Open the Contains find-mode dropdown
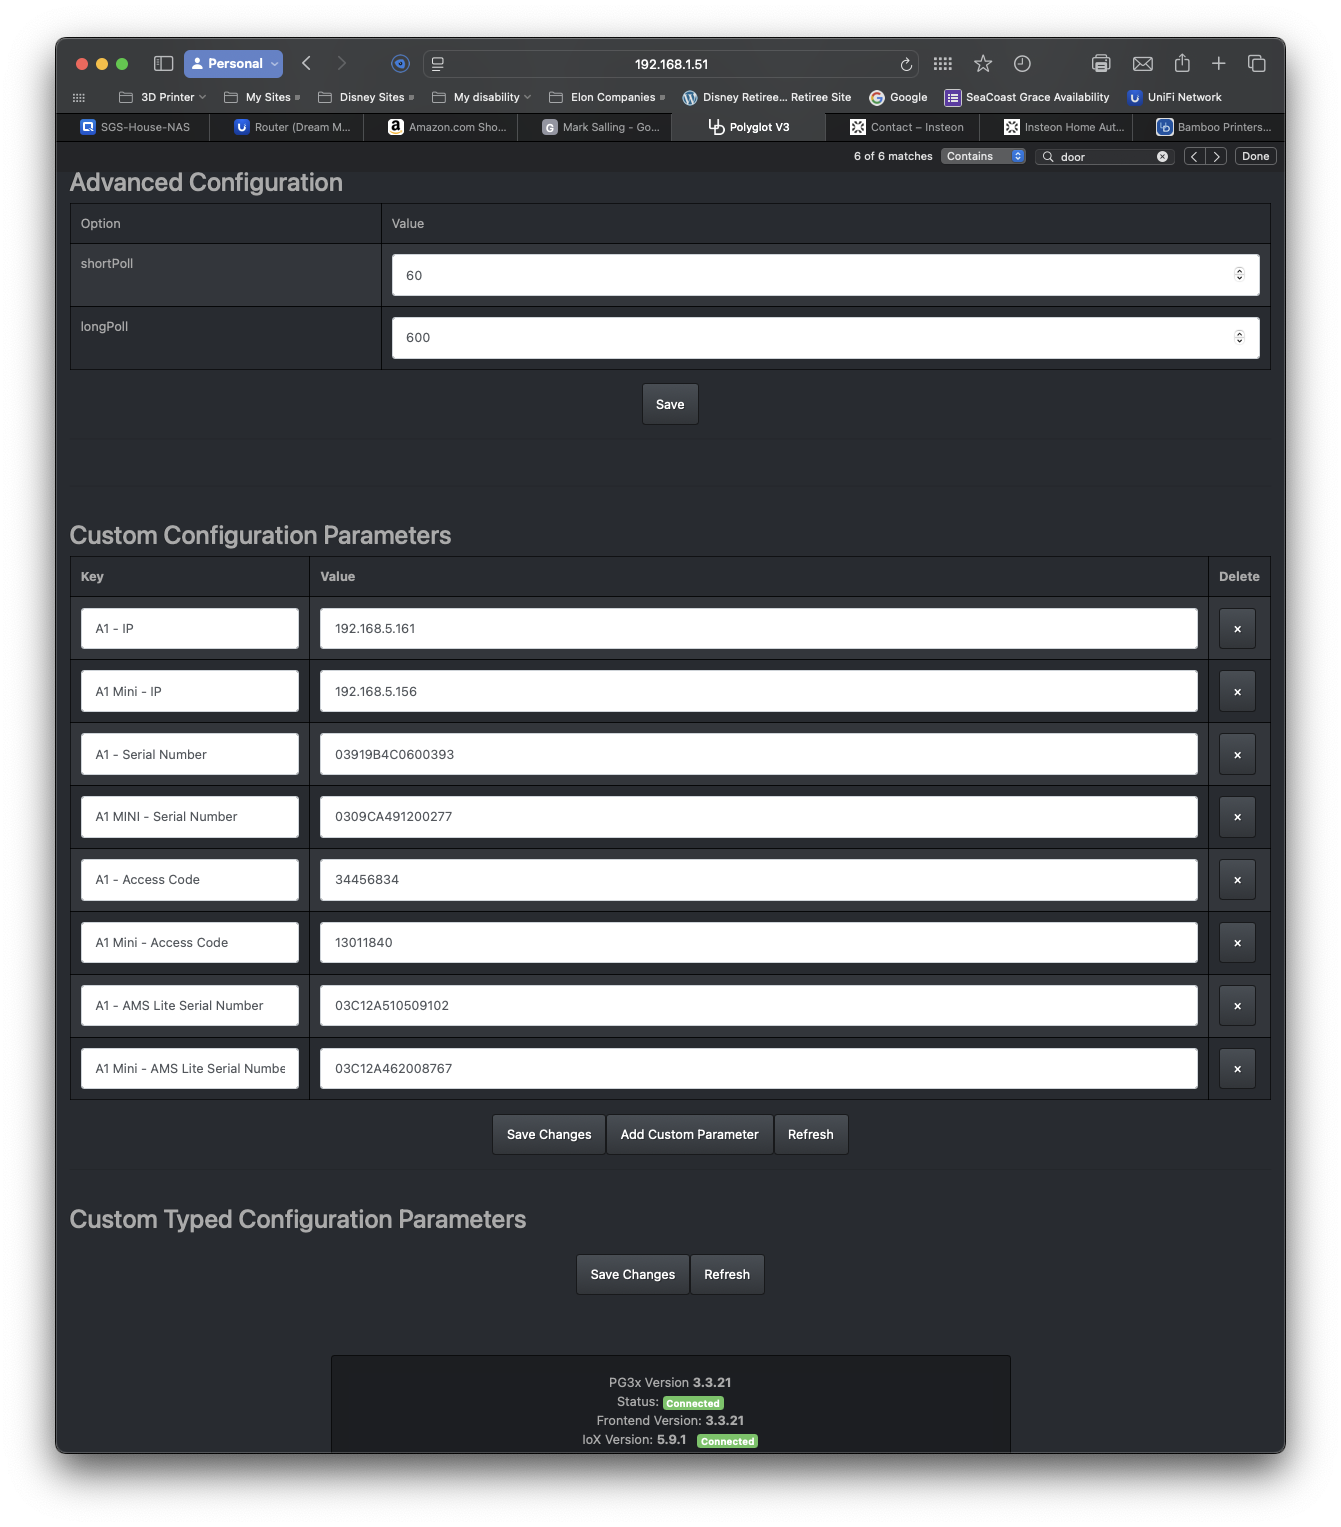The height and width of the screenshot is (1527, 1341). click(983, 156)
